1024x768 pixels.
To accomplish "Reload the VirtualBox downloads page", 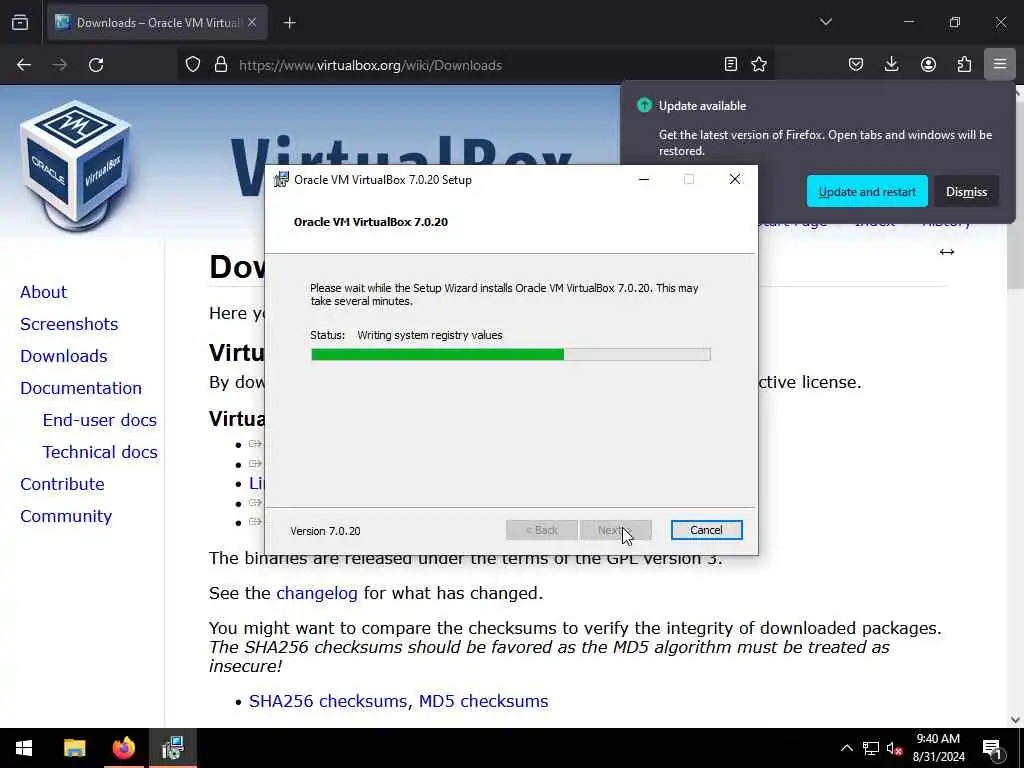I will coord(96,65).
